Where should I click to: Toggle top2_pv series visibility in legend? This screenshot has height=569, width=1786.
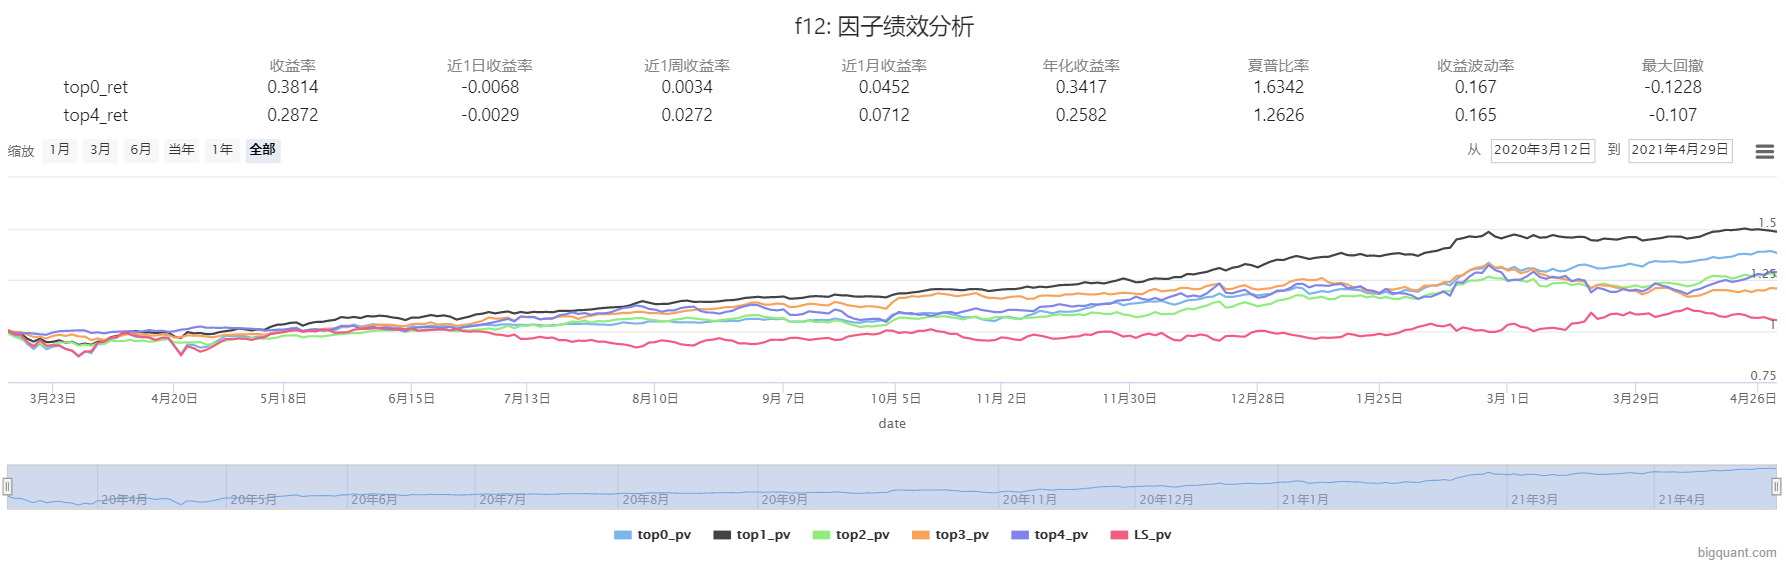tap(851, 535)
